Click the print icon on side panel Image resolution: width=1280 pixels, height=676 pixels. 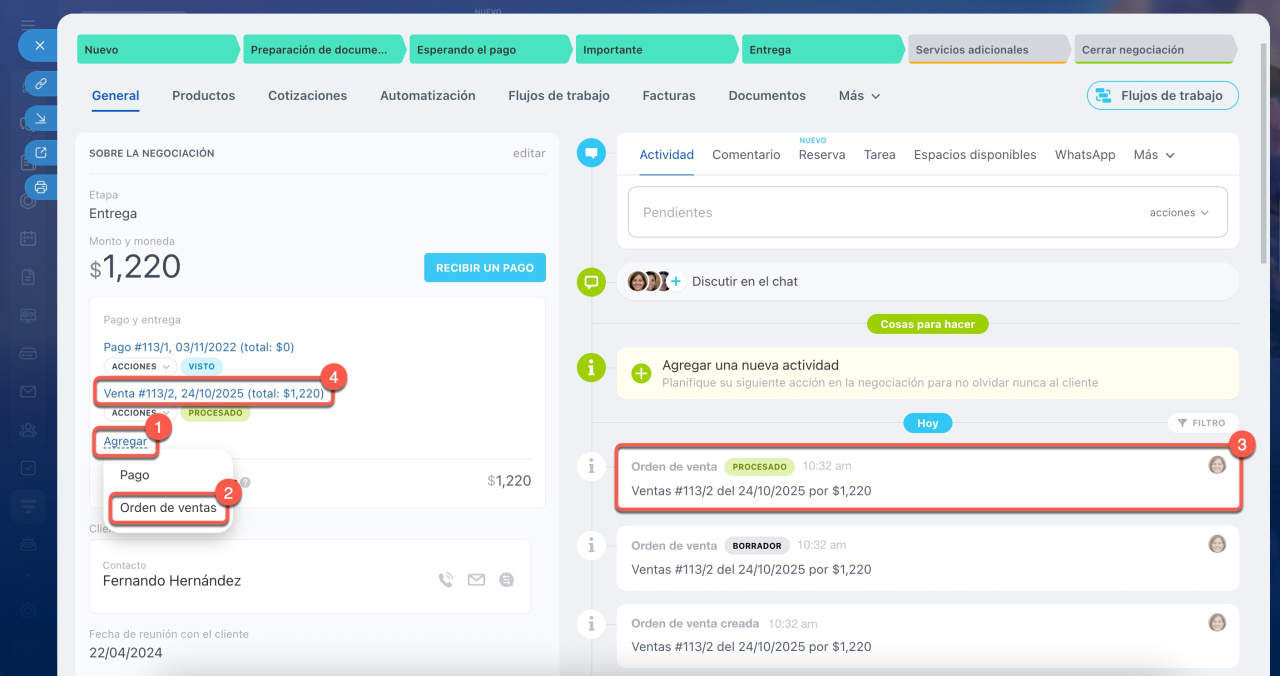(x=41, y=187)
